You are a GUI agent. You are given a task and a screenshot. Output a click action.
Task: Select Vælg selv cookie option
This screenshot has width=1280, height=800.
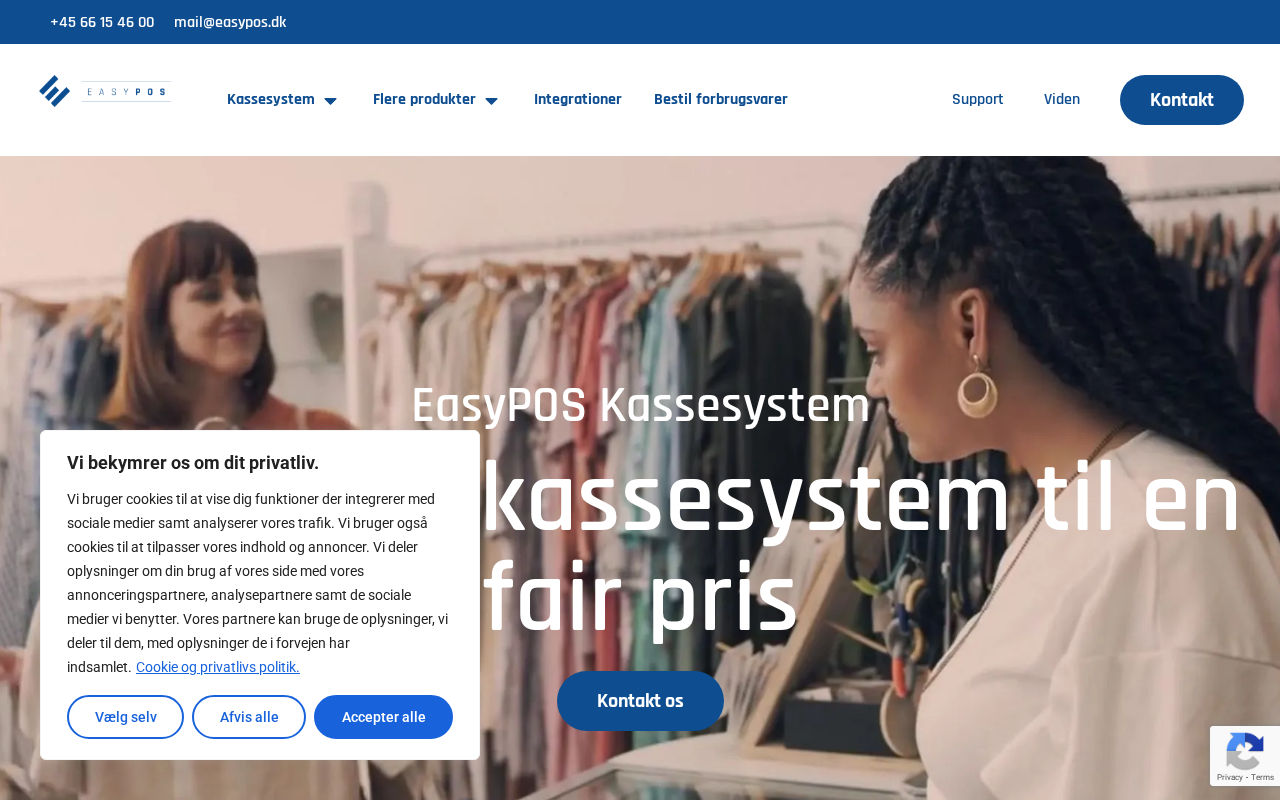click(126, 717)
